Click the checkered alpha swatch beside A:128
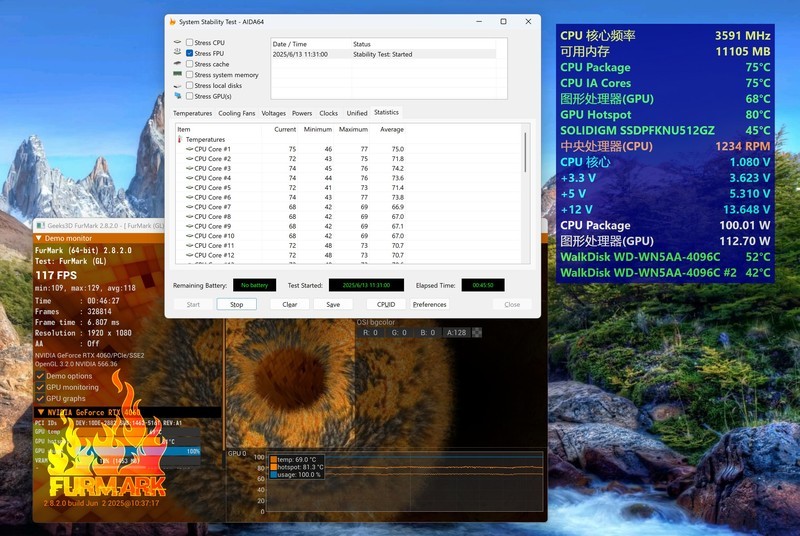 pyautogui.click(x=475, y=333)
